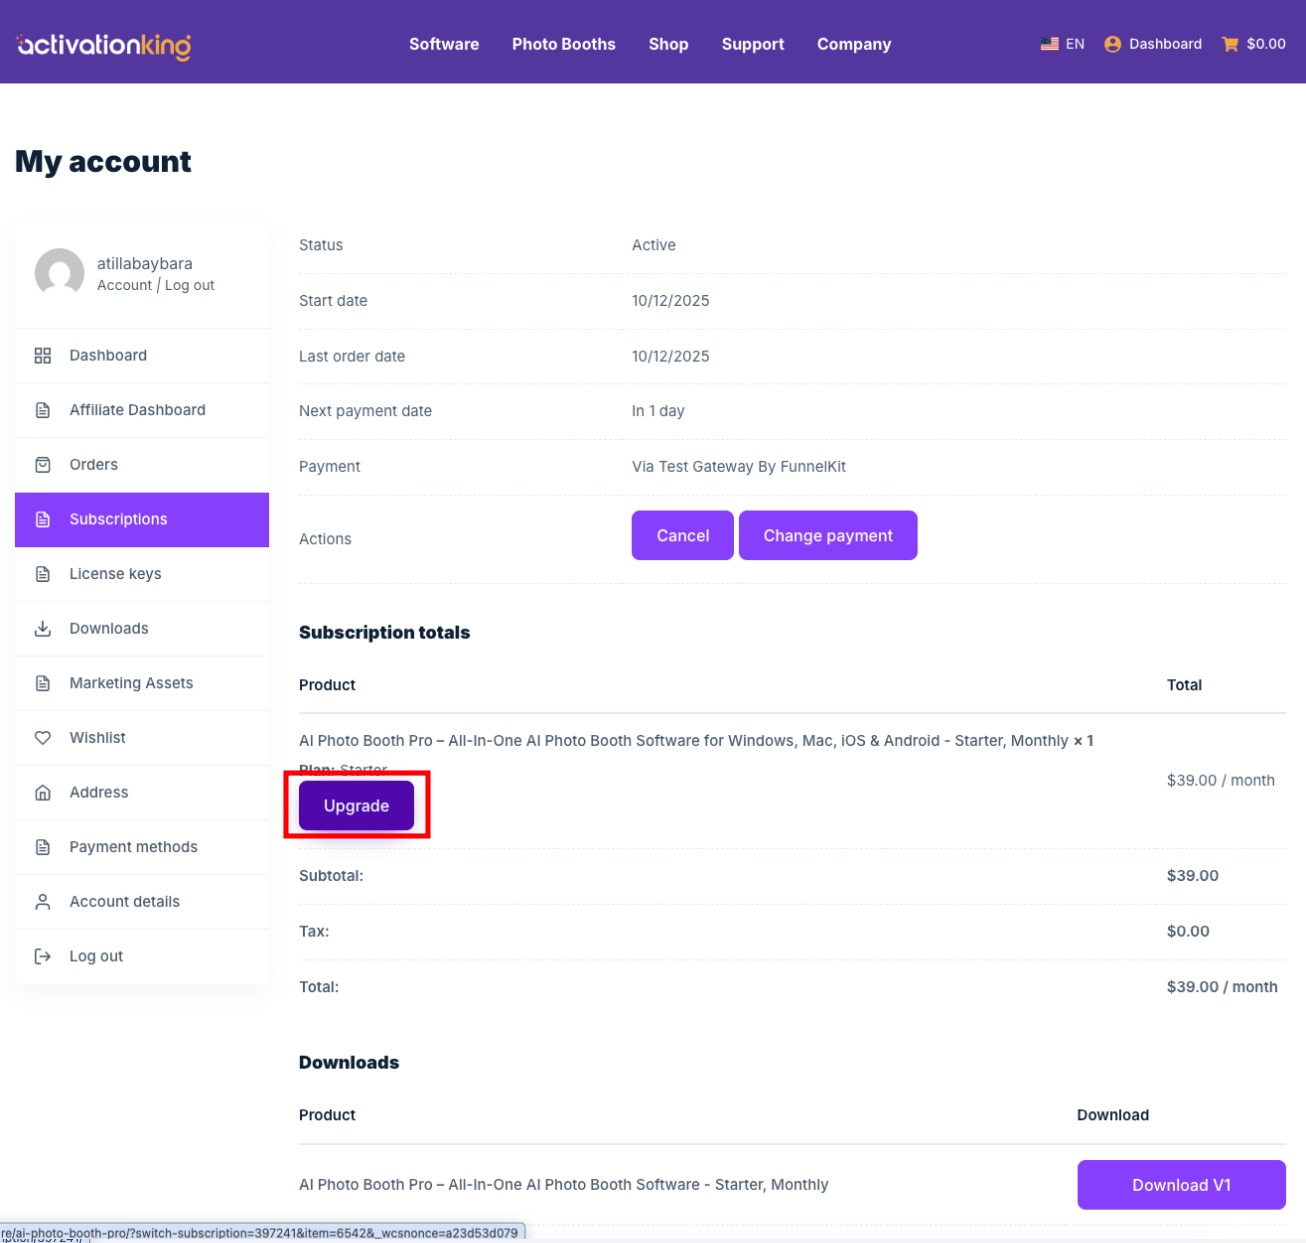Open the Software menu in navigation
The width and height of the screenshot is (1306, 1243).
pyautogui.click(x=443, y=44)
